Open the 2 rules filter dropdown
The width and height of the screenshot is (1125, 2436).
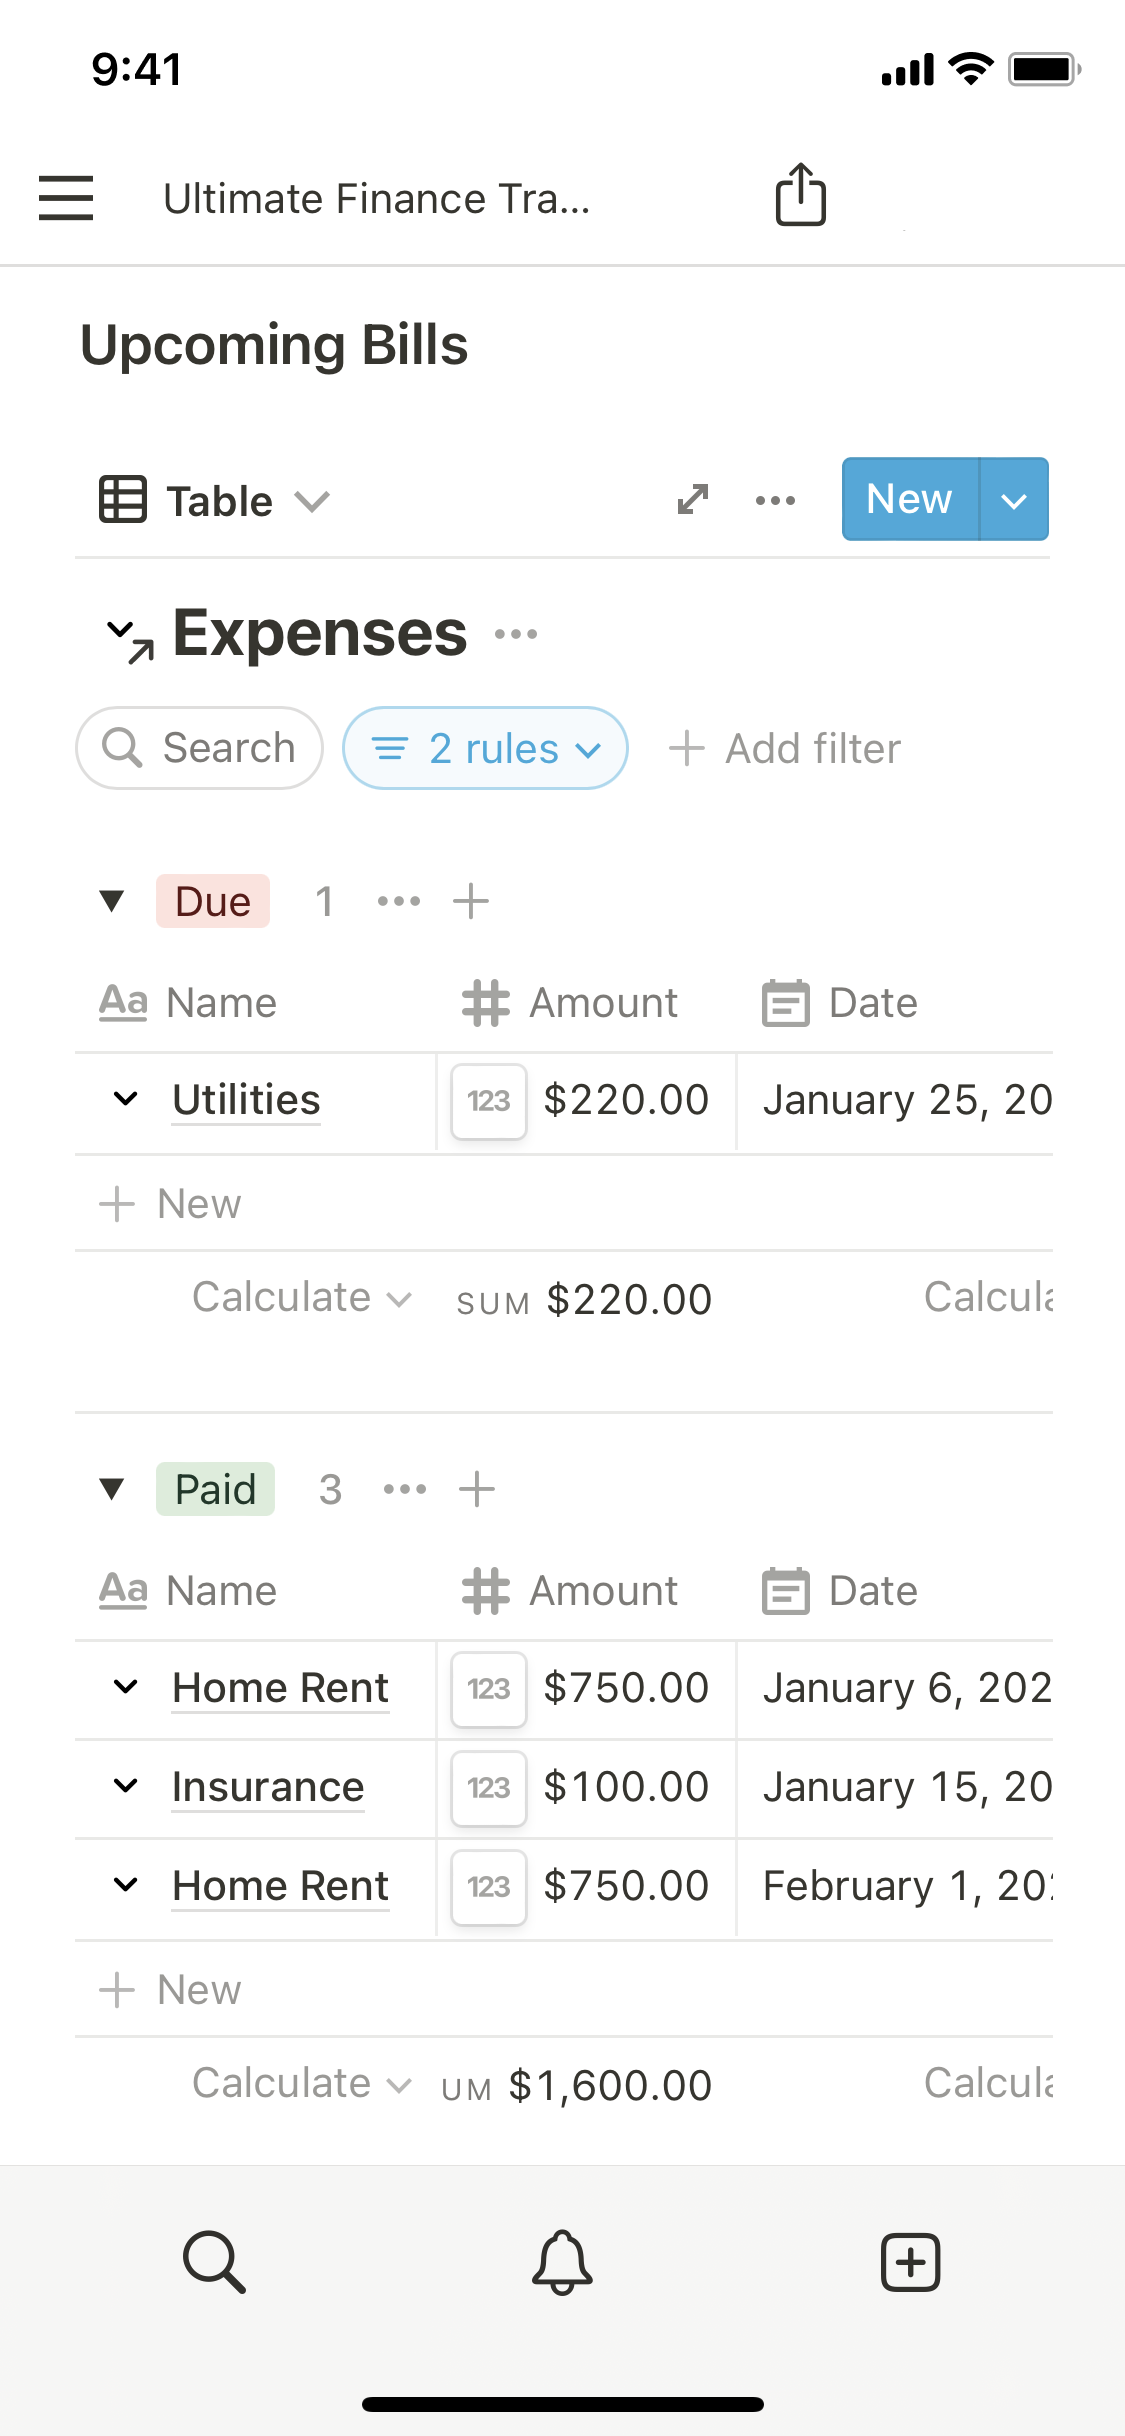click(x=486, y=748)
